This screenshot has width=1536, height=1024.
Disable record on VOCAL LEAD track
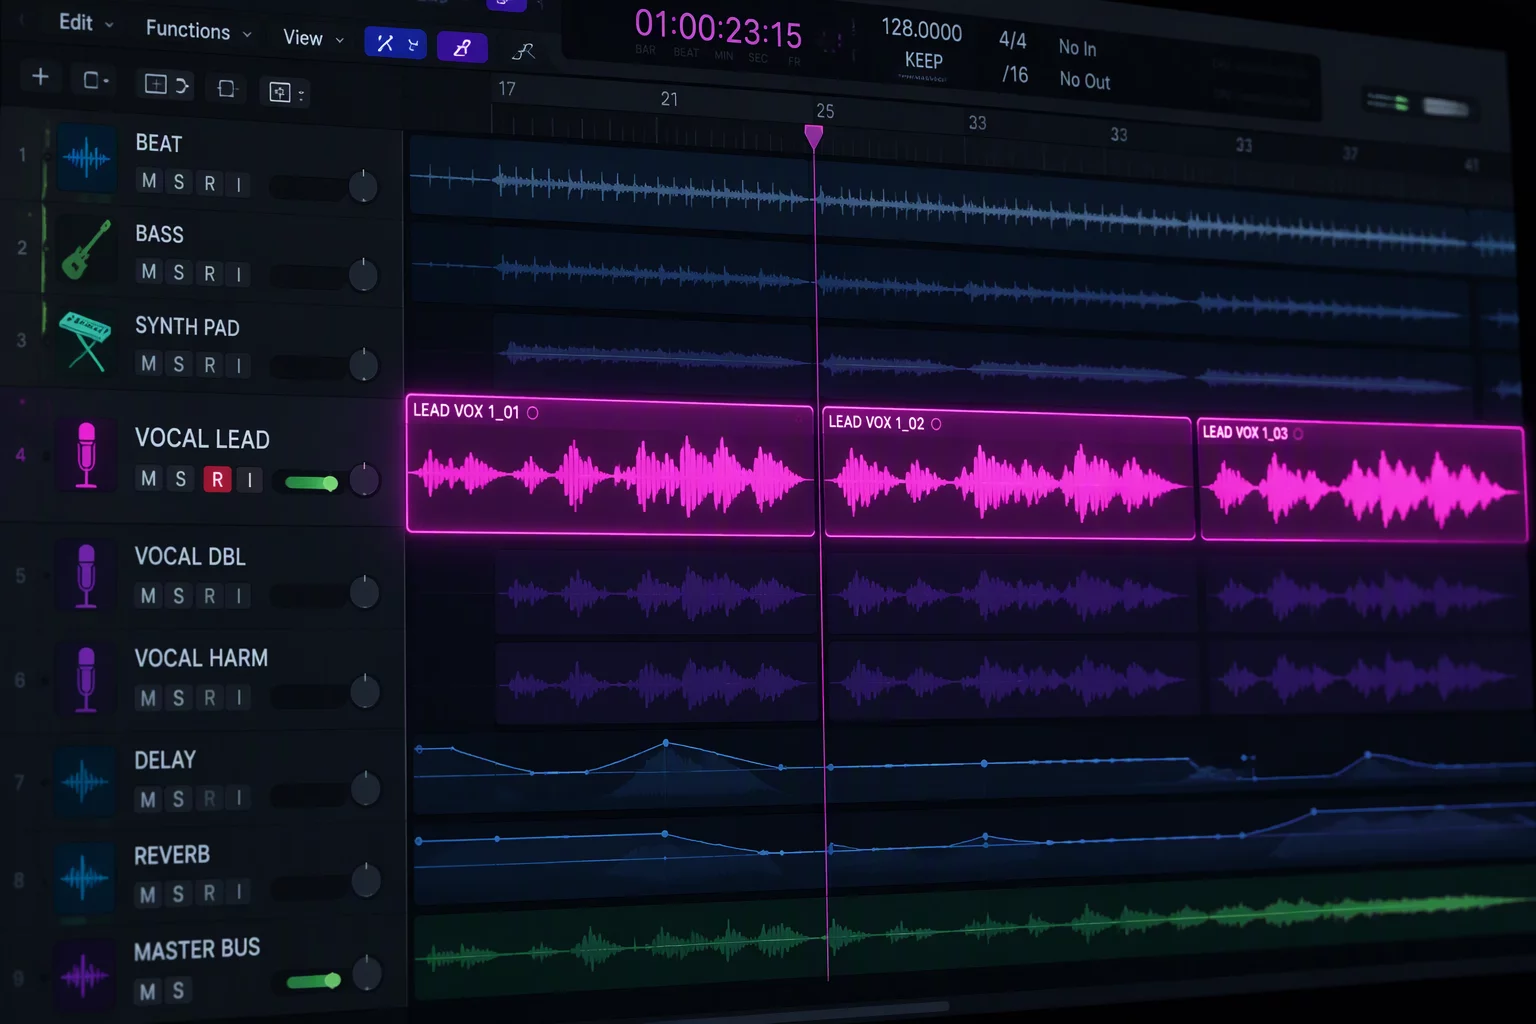point(217,479)
